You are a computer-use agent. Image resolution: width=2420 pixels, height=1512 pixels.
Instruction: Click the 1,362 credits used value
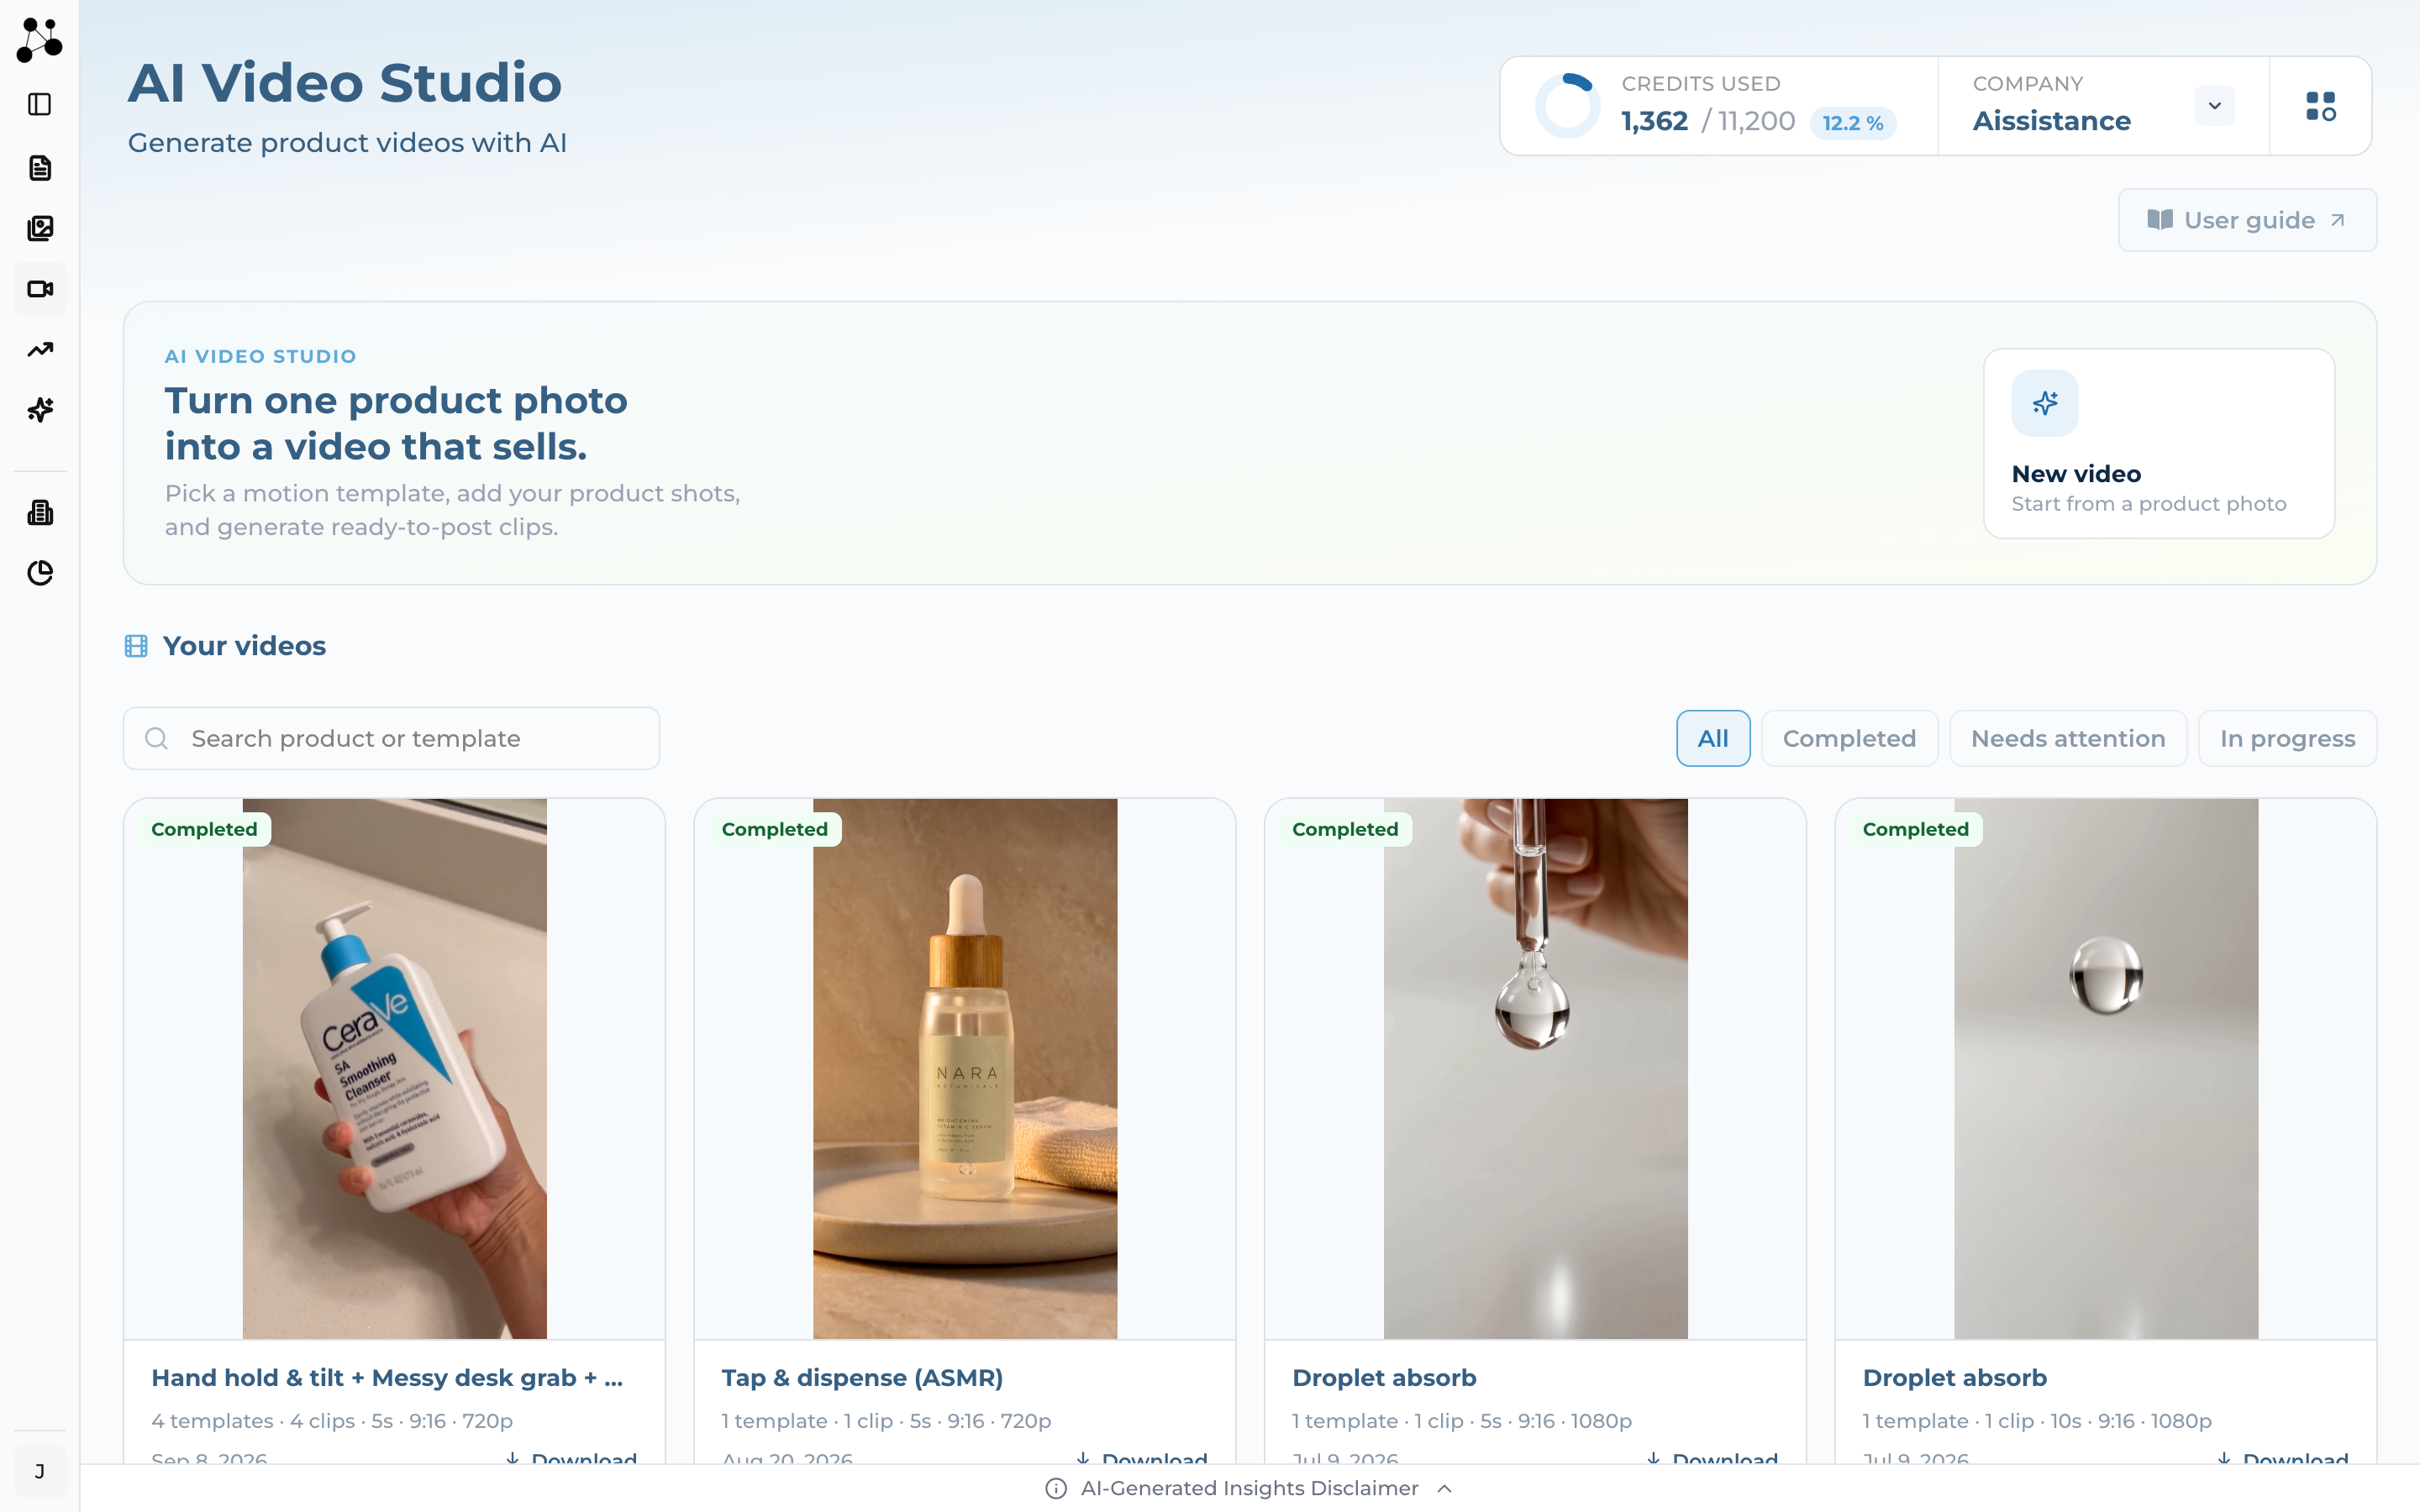click(1654, 121)
